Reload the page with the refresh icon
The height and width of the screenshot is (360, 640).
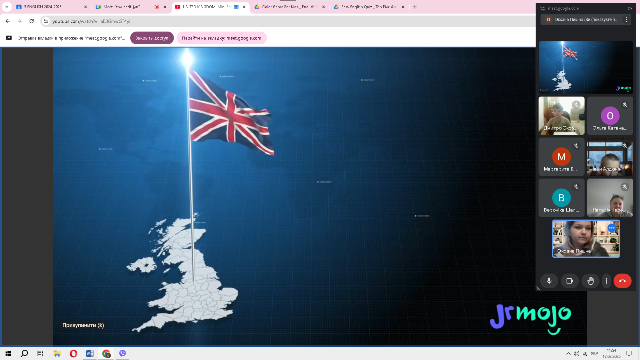pos(31,21)
